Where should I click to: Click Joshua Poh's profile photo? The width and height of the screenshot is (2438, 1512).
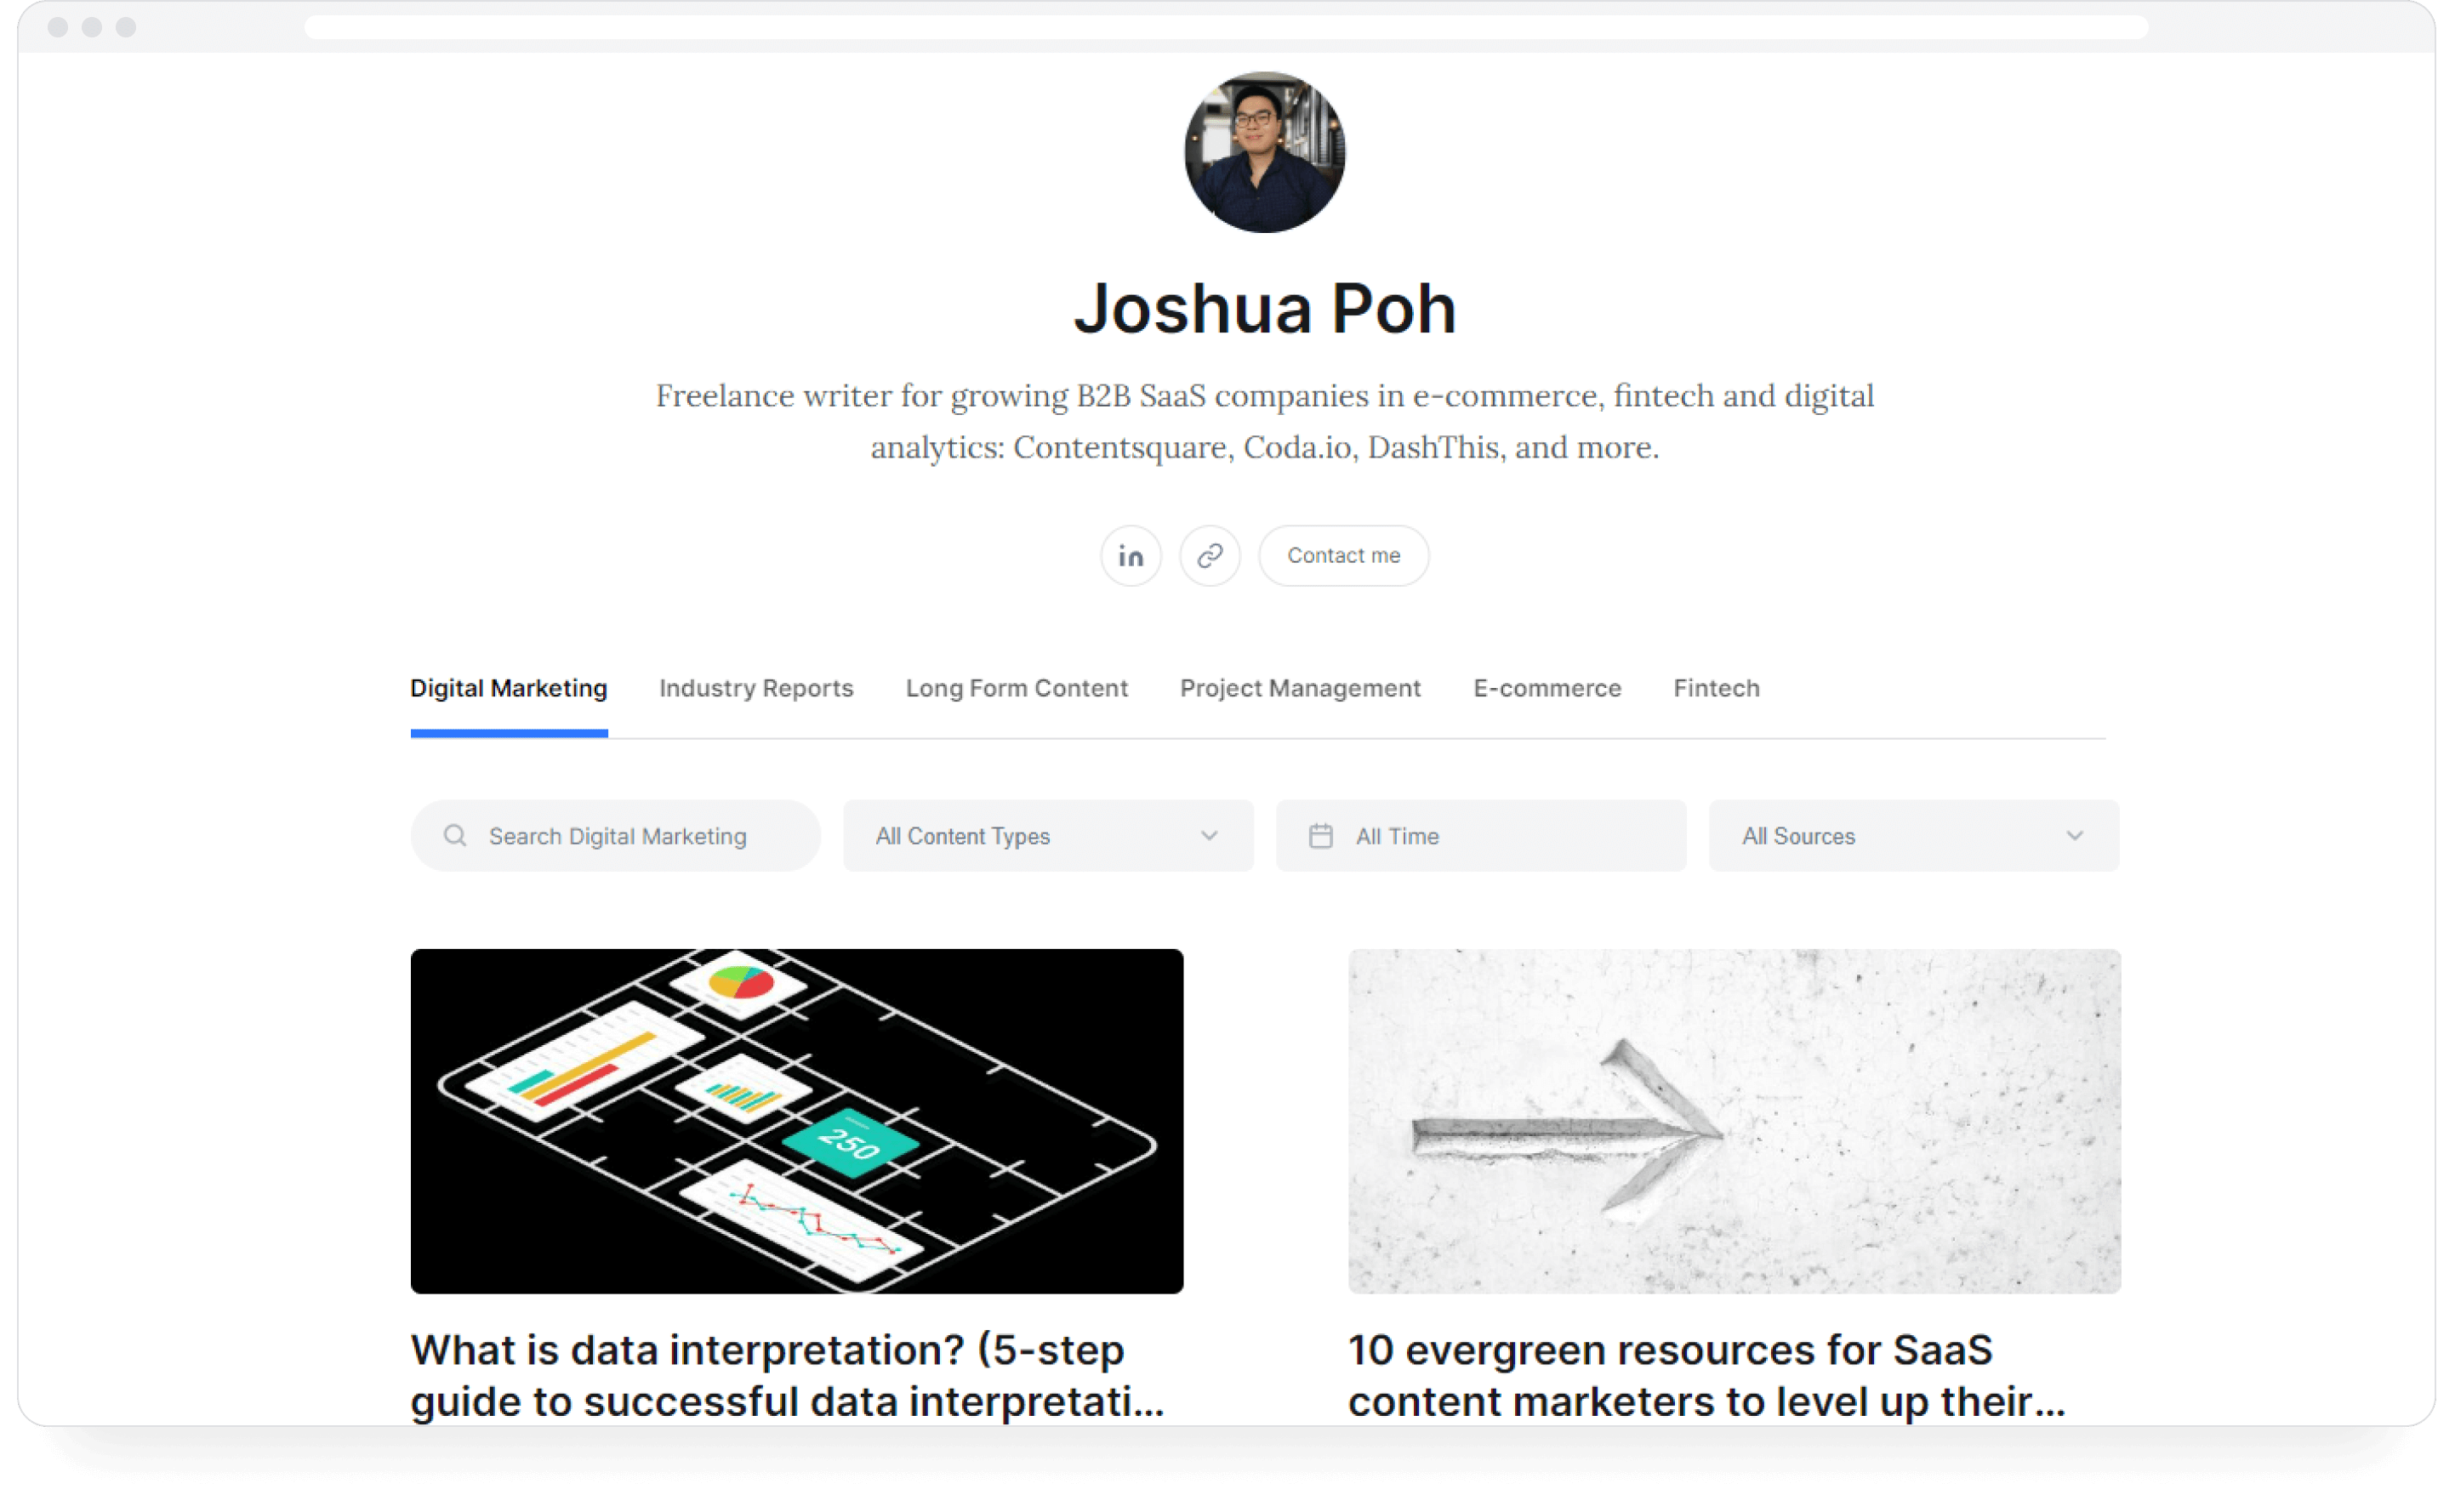click(1264, 152)
